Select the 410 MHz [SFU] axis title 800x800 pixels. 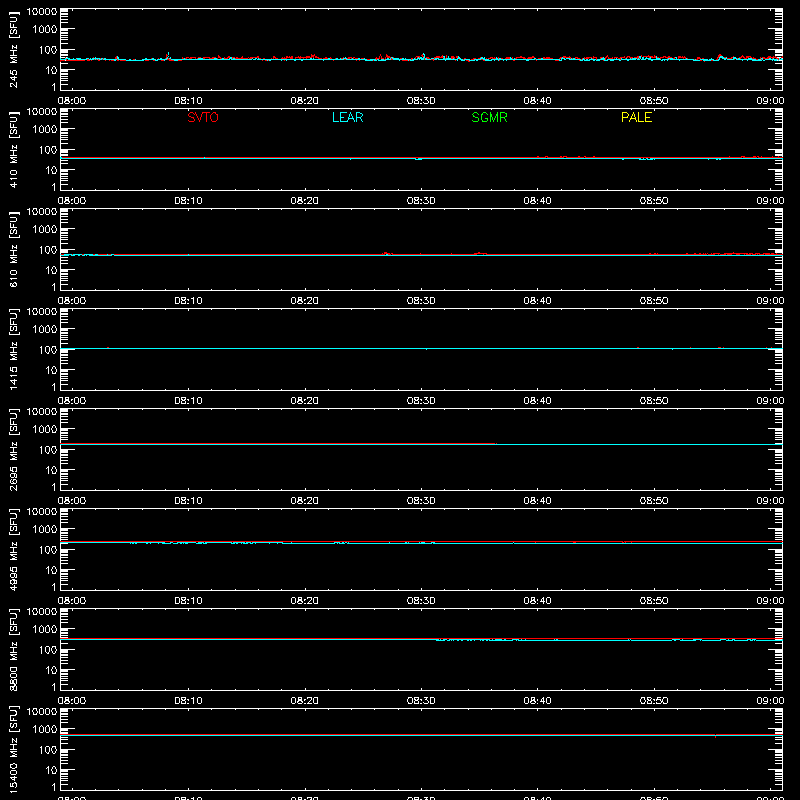pos(13,149)
